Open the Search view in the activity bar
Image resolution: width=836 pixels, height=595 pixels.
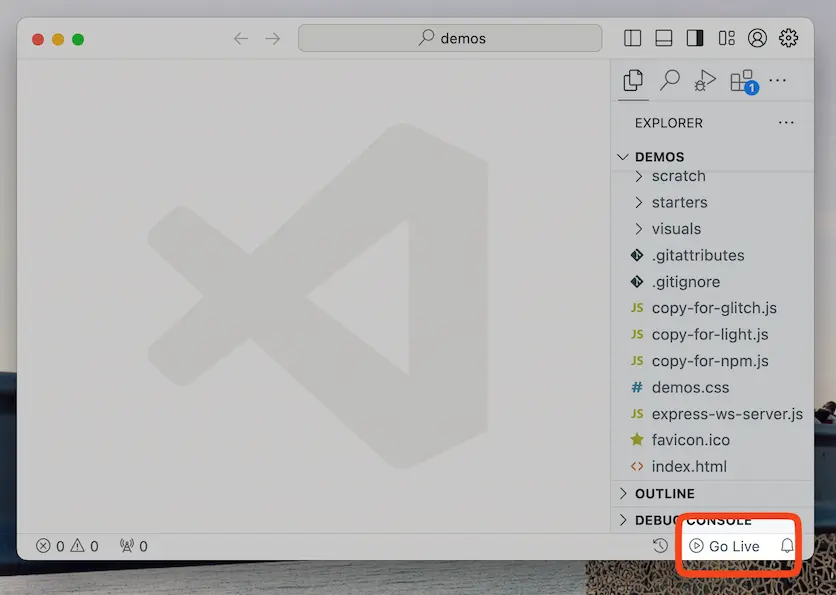coord(668,81)
